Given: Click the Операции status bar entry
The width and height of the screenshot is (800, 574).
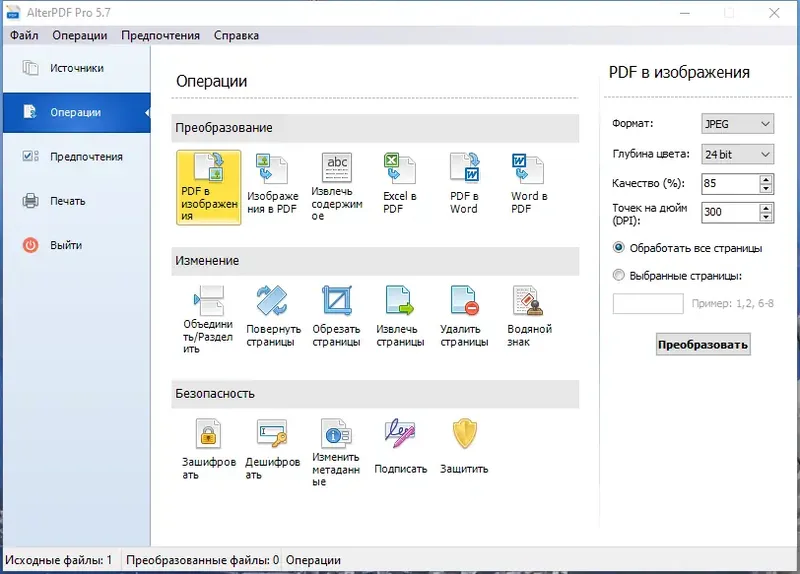Looking at the screenshot, I should (313, 560).
